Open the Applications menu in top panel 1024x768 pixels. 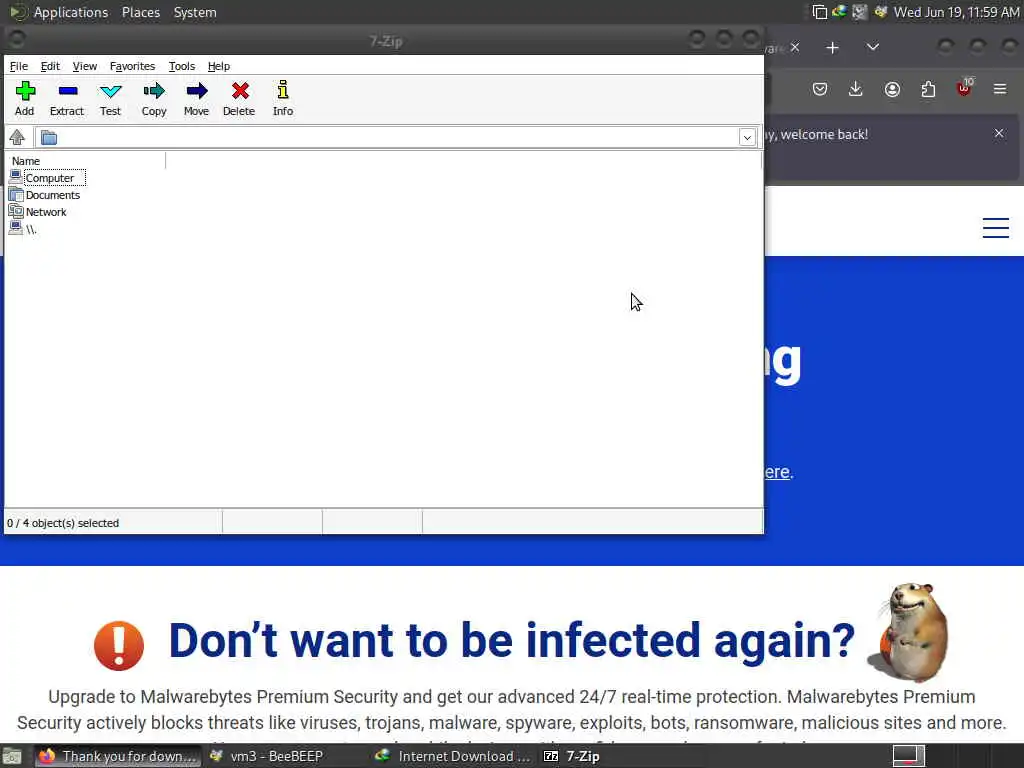point(71,12)
